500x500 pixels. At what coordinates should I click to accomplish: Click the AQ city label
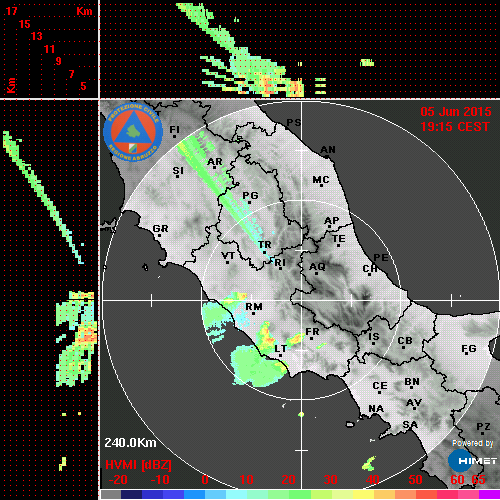click(x=317, y=267)
